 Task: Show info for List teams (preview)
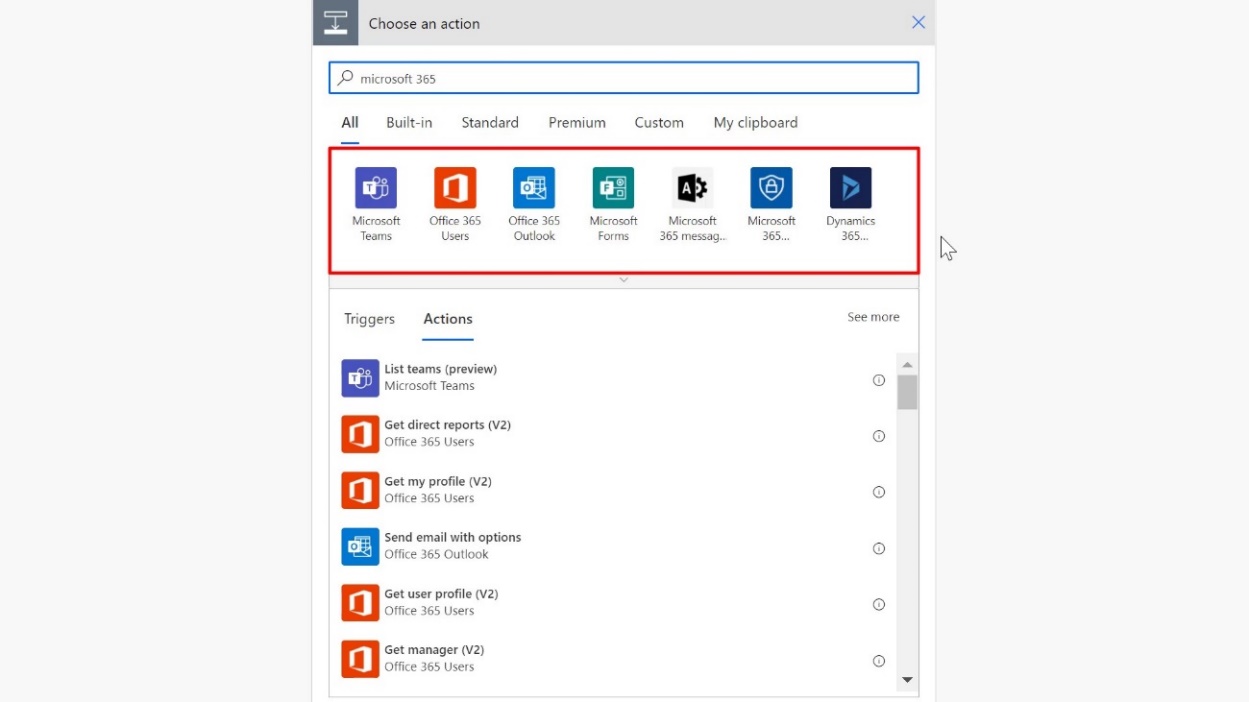click(x=879, y=380)
